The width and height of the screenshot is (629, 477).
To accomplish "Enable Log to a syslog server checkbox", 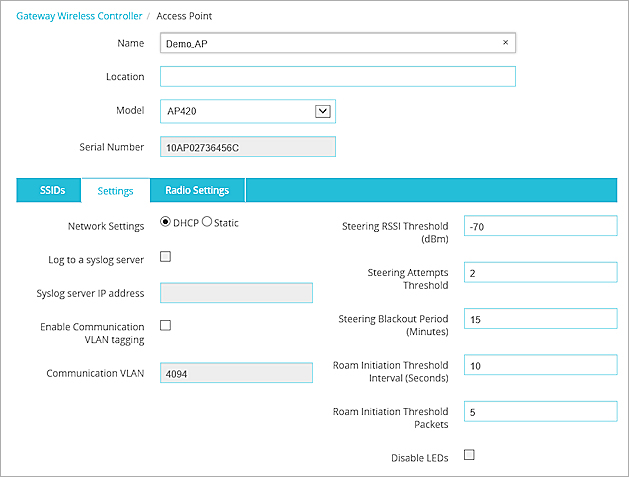I will tap(166, 257).
